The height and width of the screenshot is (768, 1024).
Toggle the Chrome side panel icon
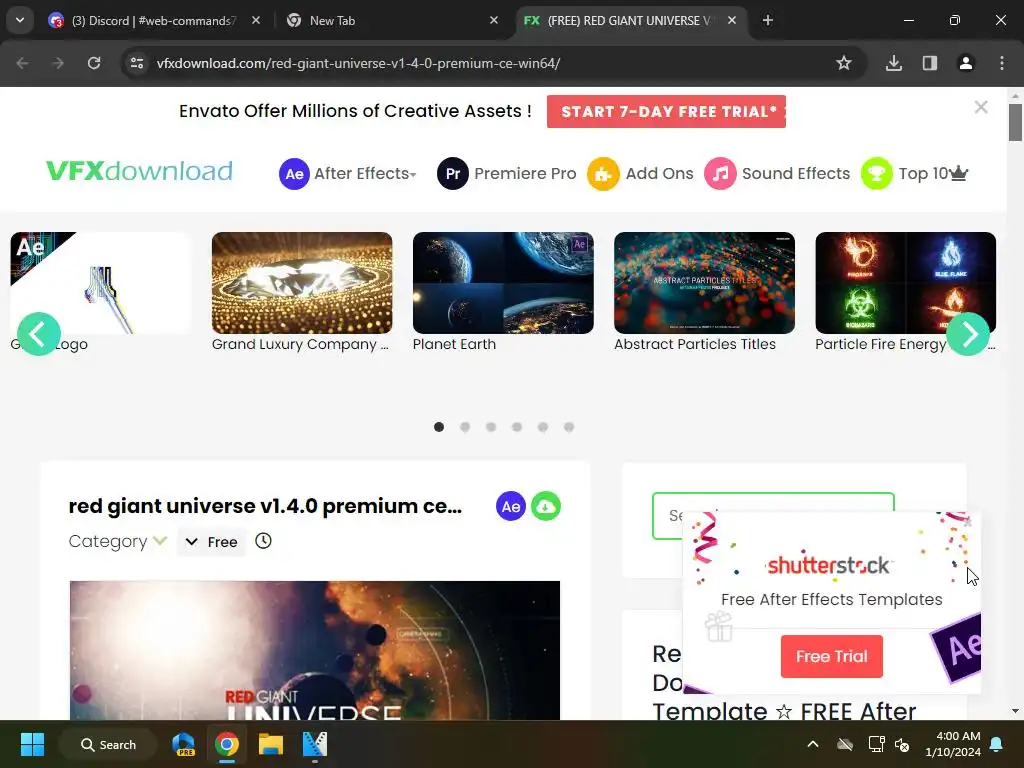930,63
